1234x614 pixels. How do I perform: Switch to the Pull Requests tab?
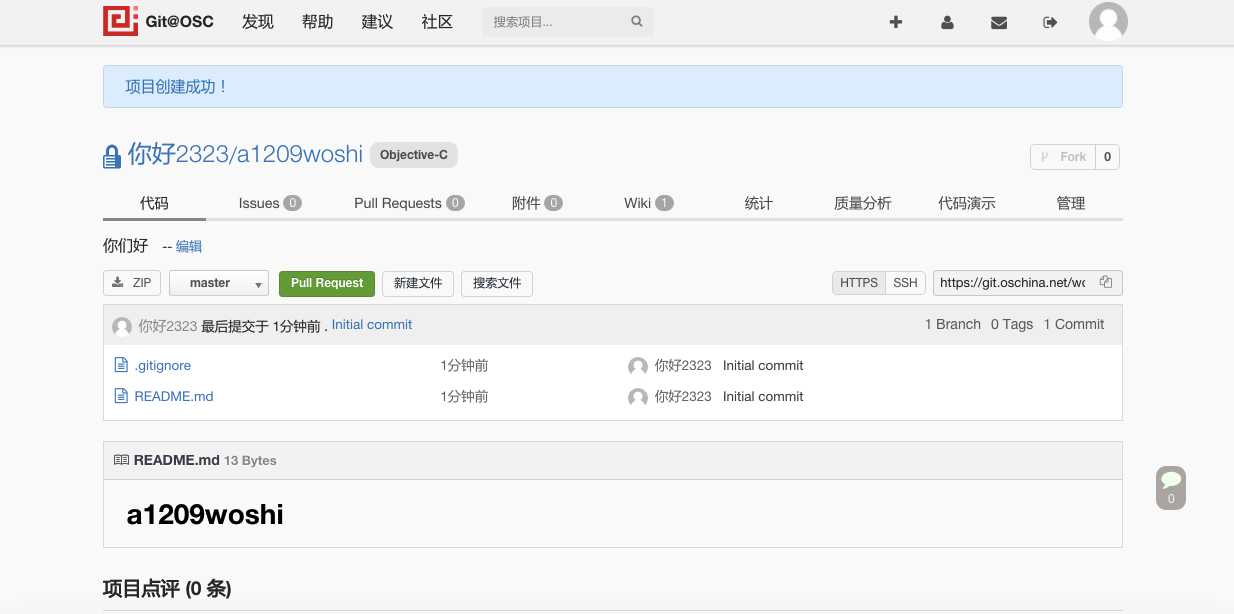[x=409, y=203]
